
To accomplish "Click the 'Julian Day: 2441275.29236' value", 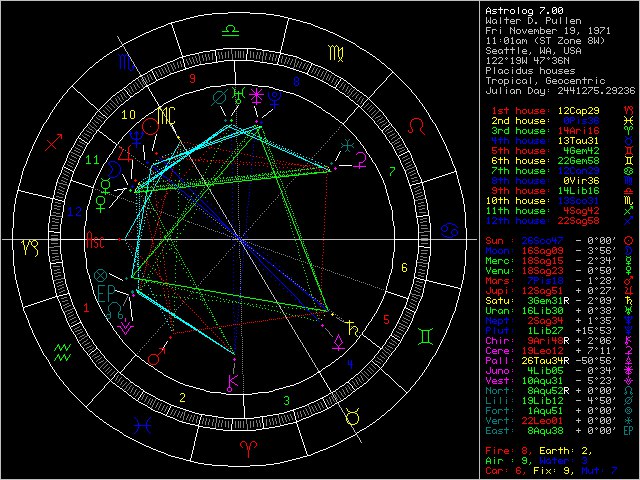I will coord(560,91).
